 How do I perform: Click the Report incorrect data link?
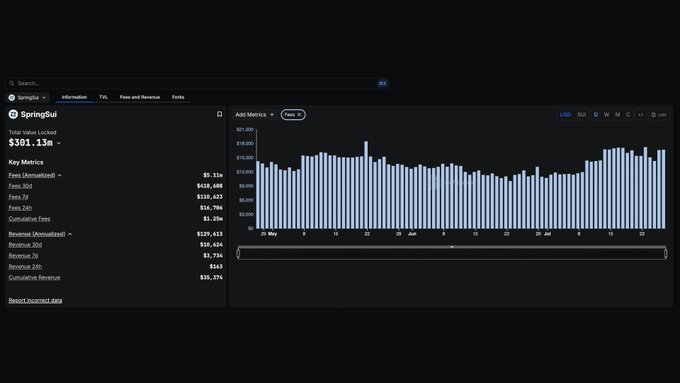pyautogui.click(x=35, y=300)
